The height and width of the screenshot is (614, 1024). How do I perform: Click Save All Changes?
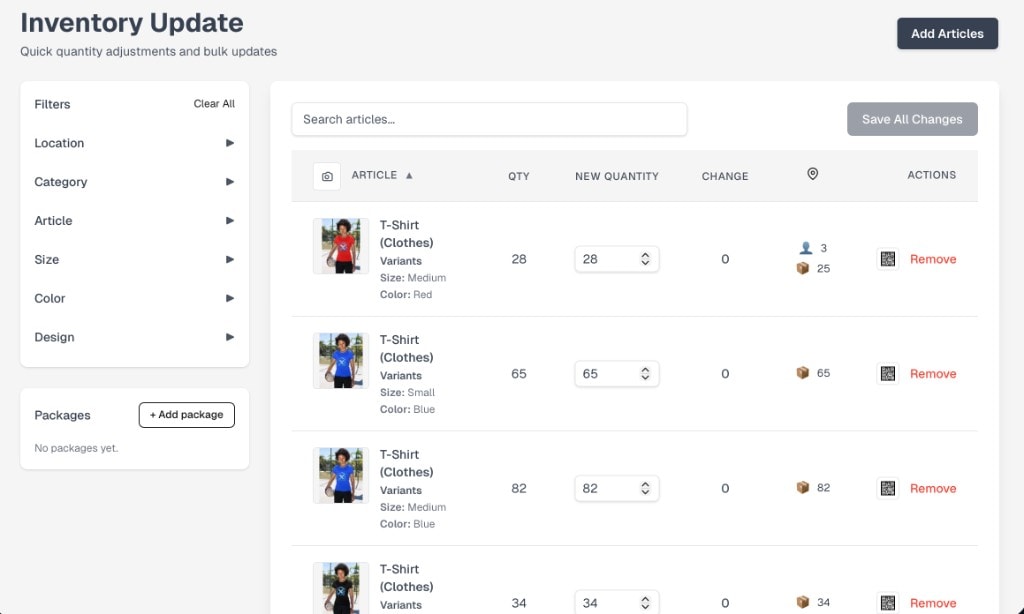pos(912,119)
